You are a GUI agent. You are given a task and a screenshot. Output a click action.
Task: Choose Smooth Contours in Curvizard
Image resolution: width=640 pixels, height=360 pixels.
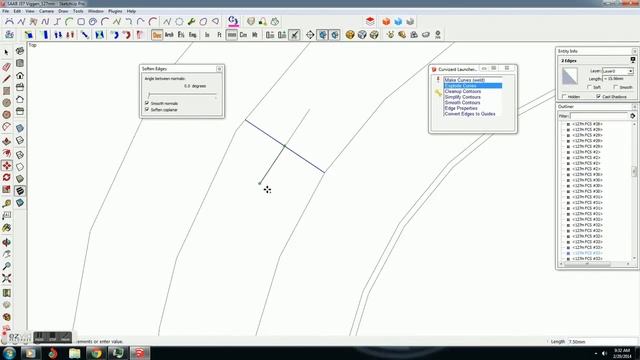click(x=462, y=102)
